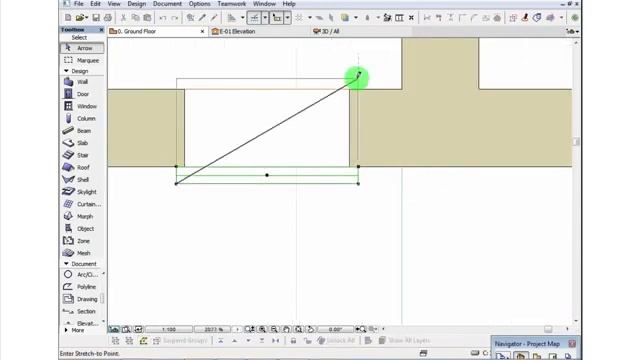Expand the More section in Toolbox
The height and width of the screenshot is (360, 640).
pos(67,330)
